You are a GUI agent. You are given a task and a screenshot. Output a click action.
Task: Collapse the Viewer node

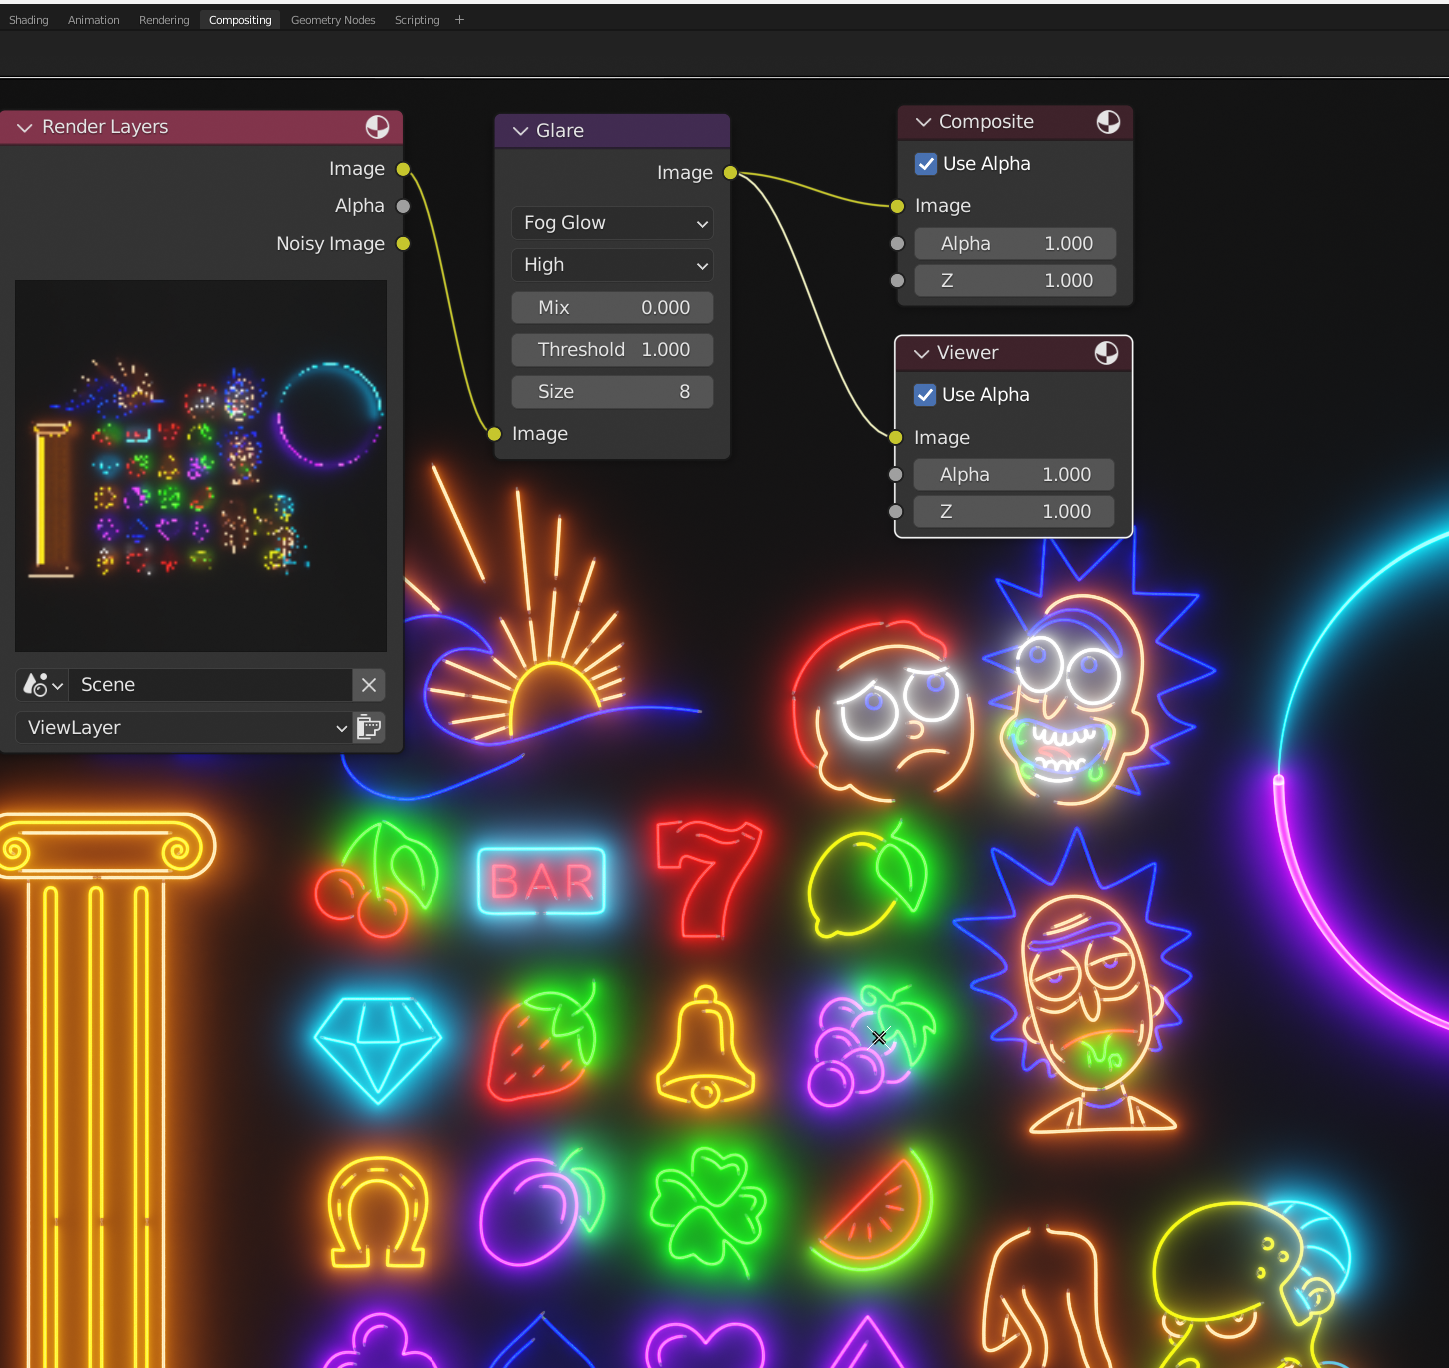click(921, 353)
